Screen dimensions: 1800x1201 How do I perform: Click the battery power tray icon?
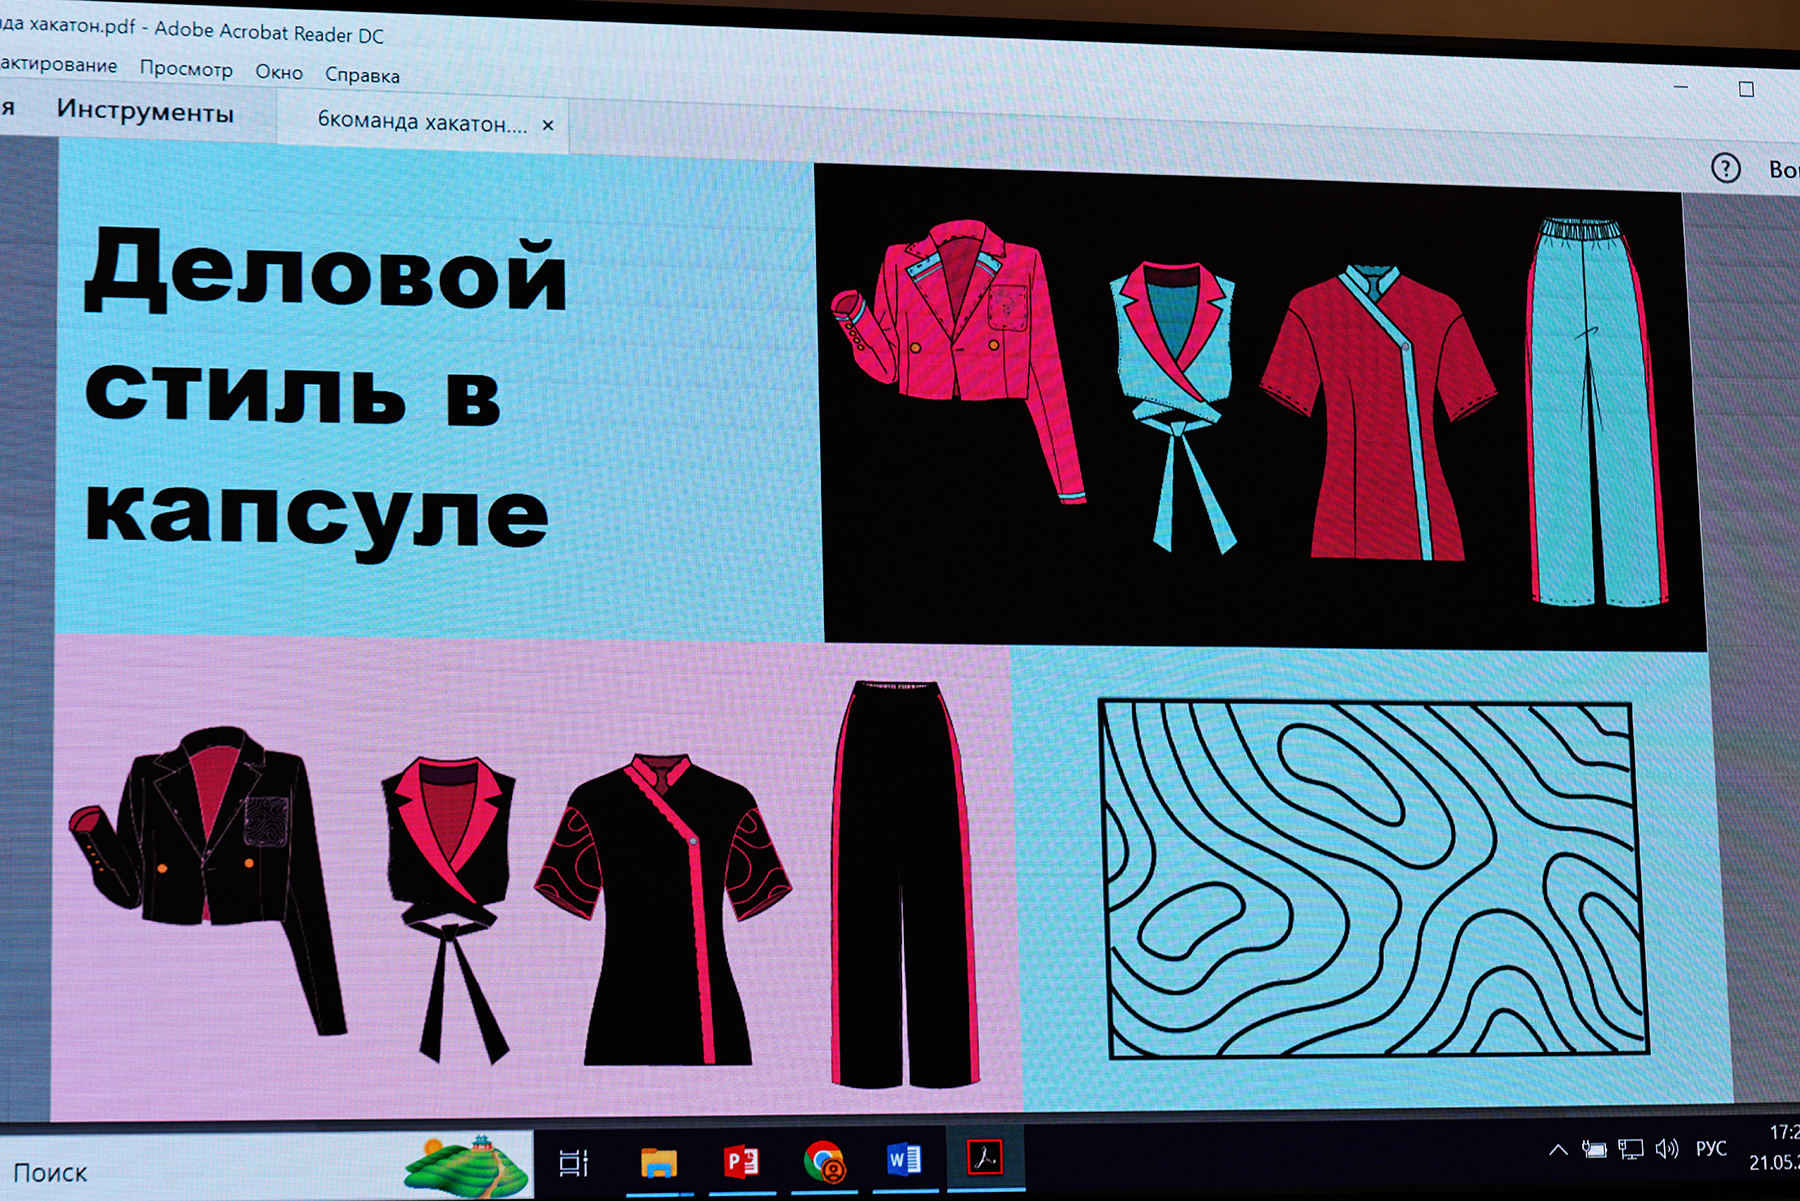(1594, 1150)
